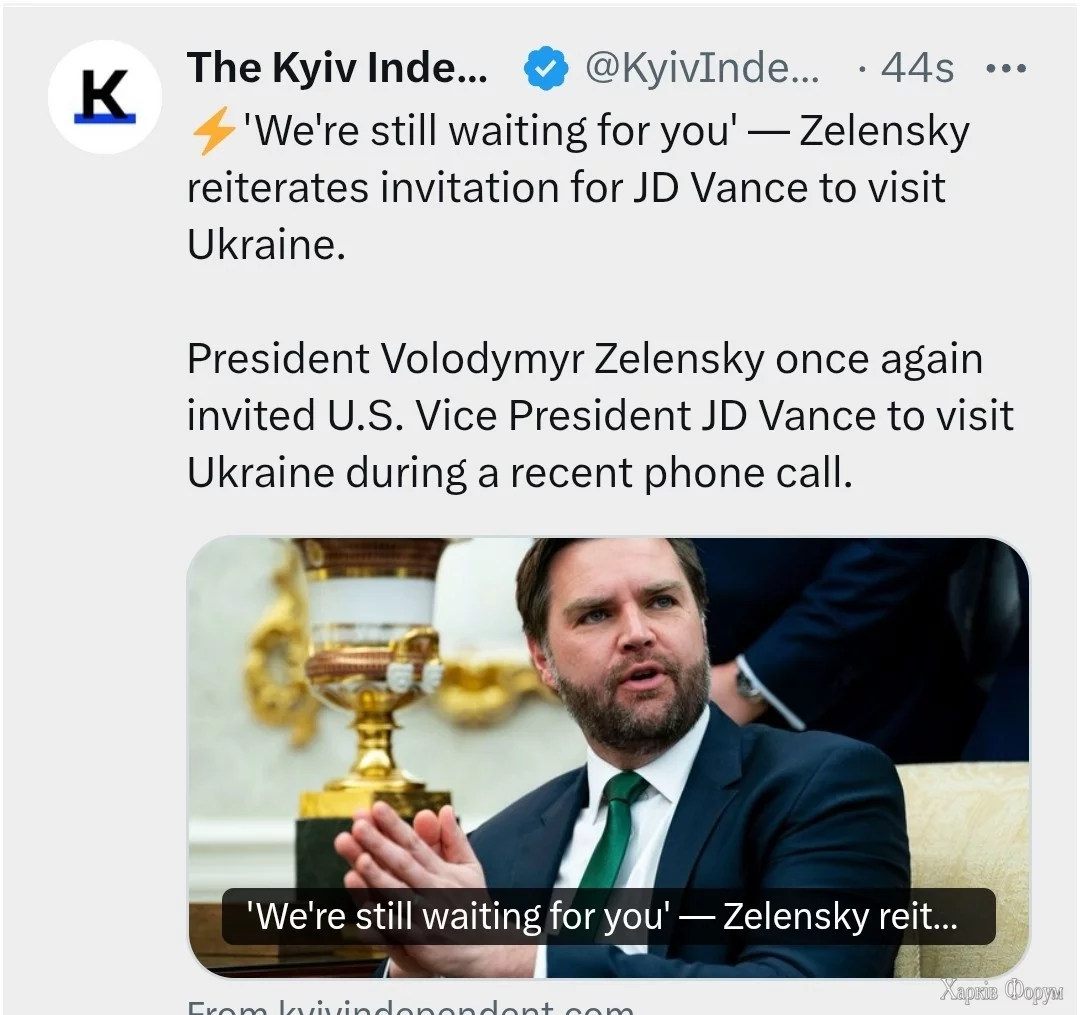The image size is (1080, 1015).
Task: Click the blue verified checkmark badge
Action: click(x=547, y=69)
